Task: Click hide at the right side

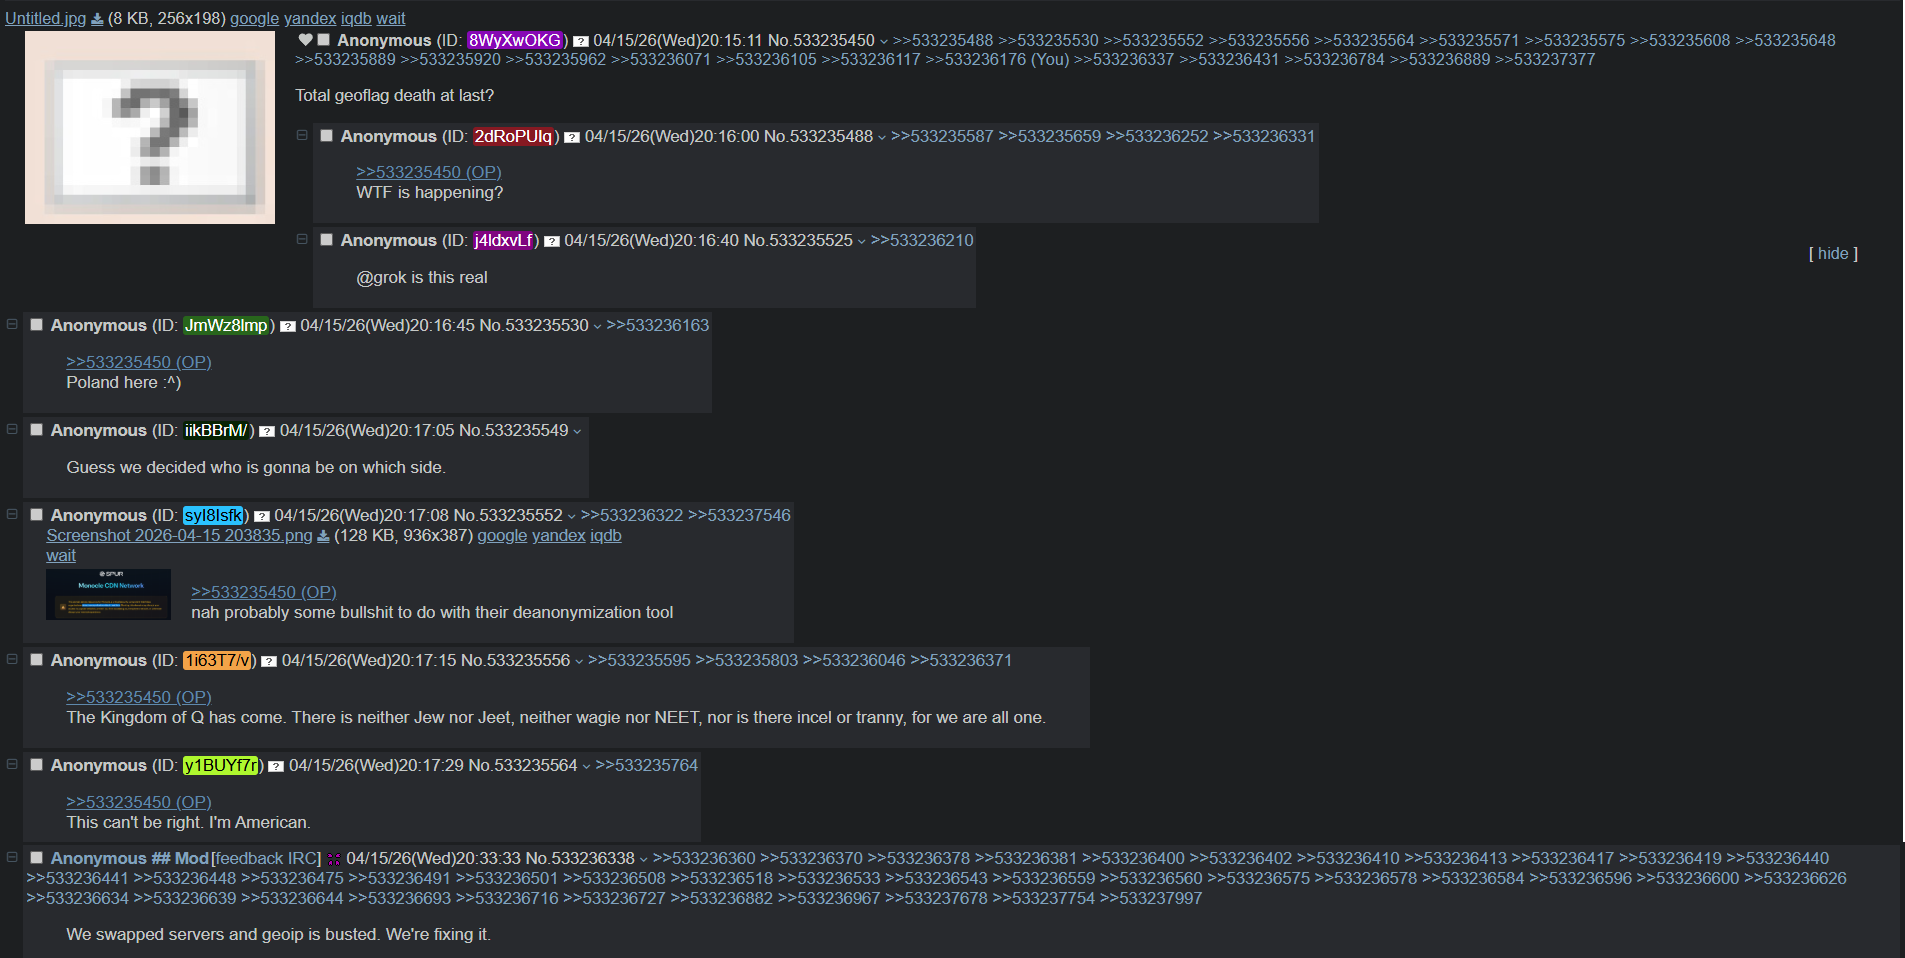Action: [1832, 253]
